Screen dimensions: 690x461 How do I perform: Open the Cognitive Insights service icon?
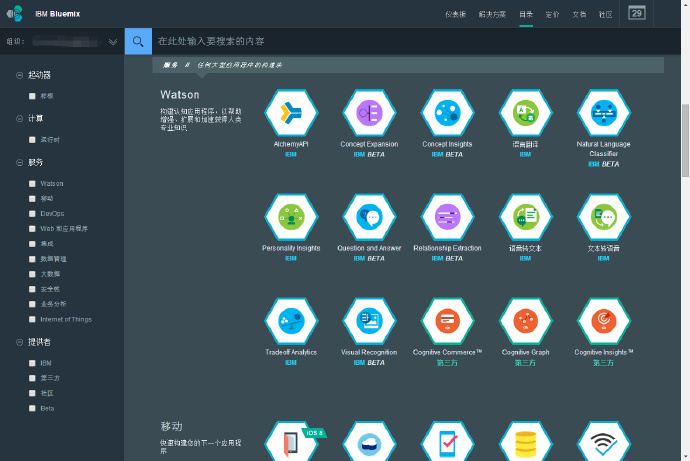[x=604, y=321]
